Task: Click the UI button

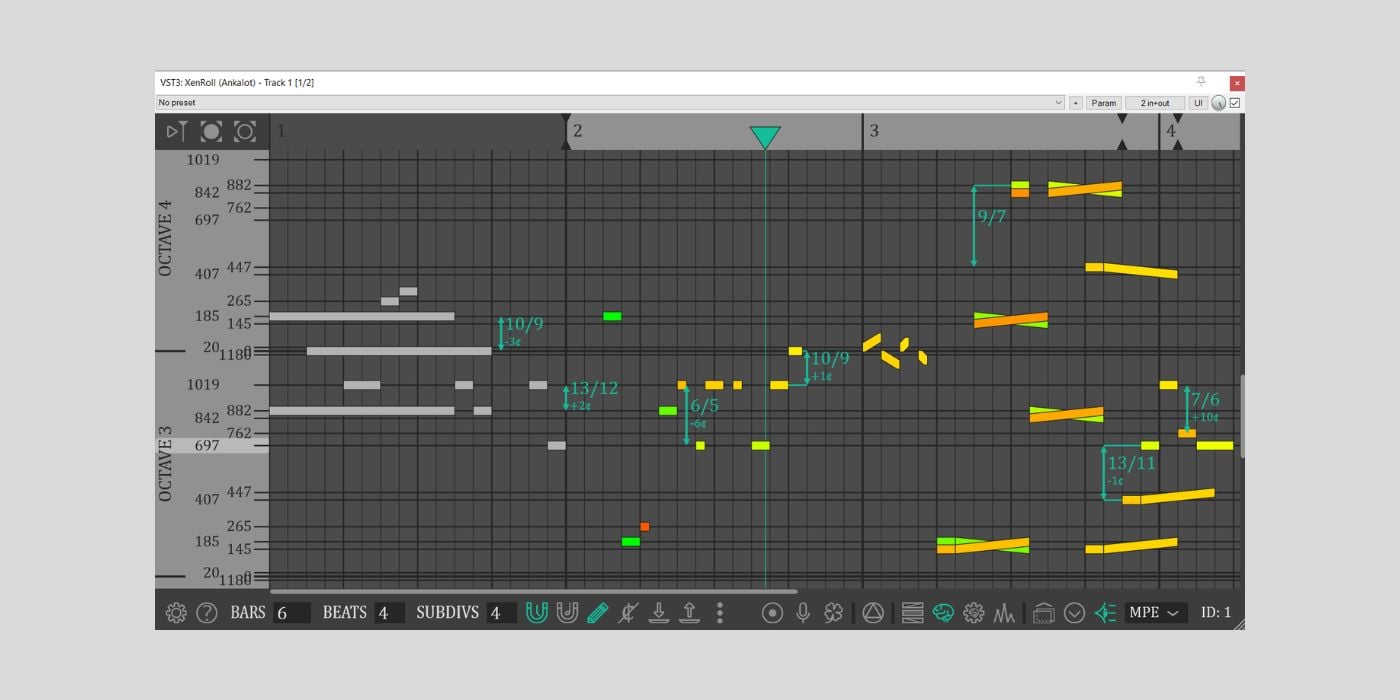Action: coord(1198,103)
